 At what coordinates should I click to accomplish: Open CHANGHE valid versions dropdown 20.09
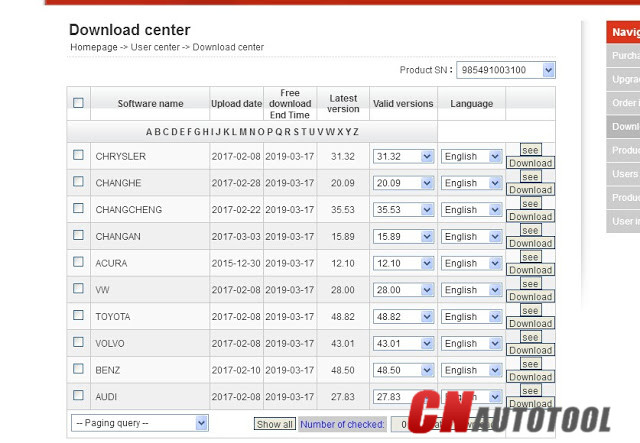(x=403, y=183)
